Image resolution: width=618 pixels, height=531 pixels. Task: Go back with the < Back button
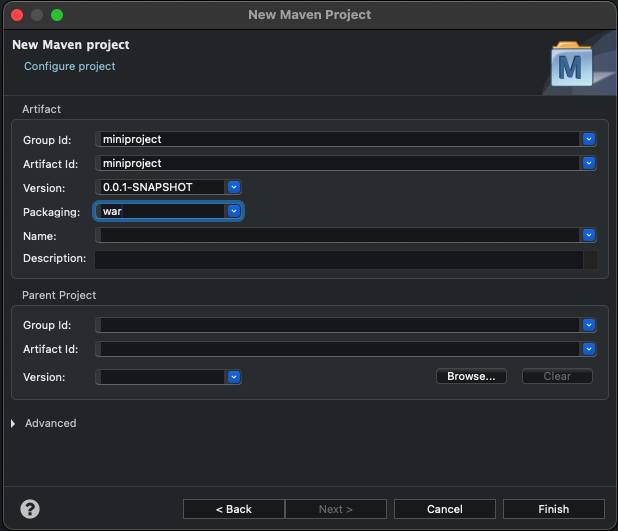pos(234,509)
